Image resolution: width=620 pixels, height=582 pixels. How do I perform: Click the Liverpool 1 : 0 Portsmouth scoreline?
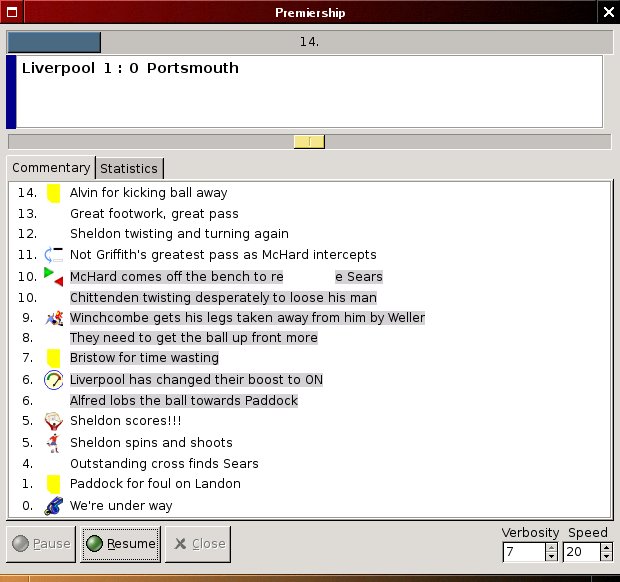(130, 68)
